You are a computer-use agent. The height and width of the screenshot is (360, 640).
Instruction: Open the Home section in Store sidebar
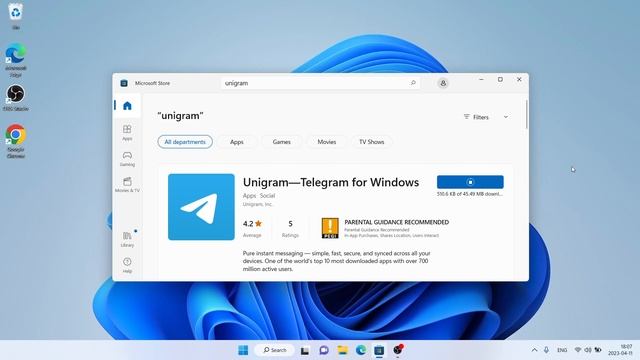click(127, 106)
